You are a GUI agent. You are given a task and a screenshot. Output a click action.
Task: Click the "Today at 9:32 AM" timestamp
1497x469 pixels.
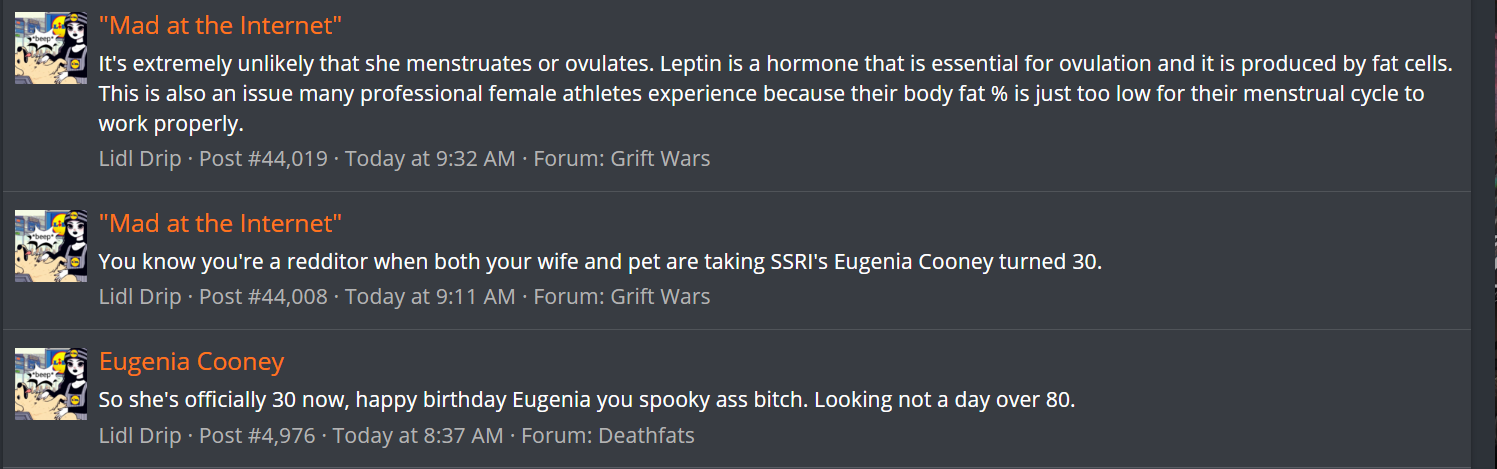430,158
